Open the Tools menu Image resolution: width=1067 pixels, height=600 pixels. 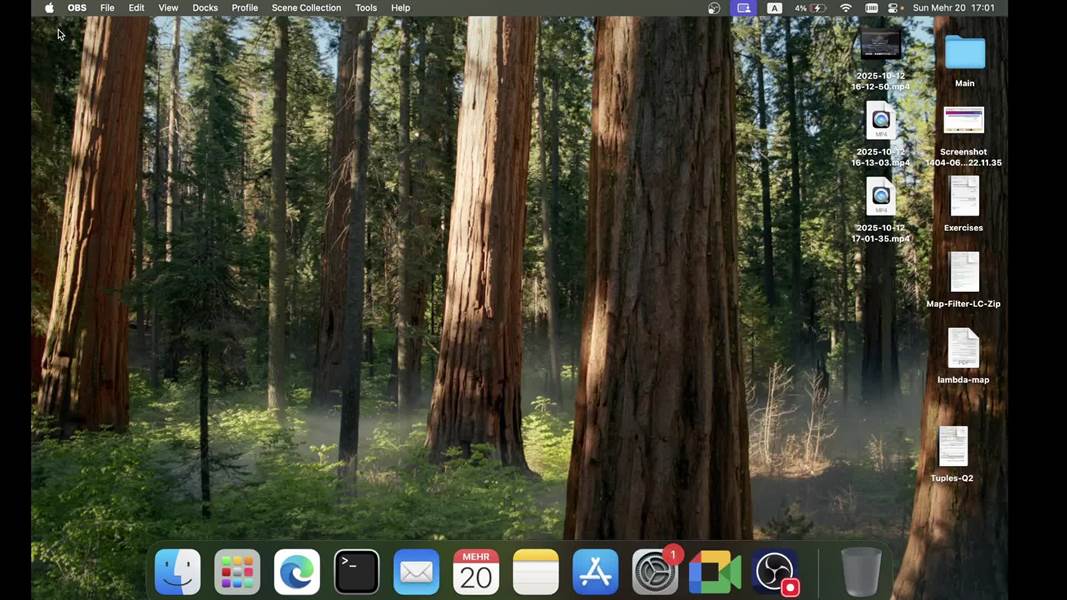(x=366, y=8)
